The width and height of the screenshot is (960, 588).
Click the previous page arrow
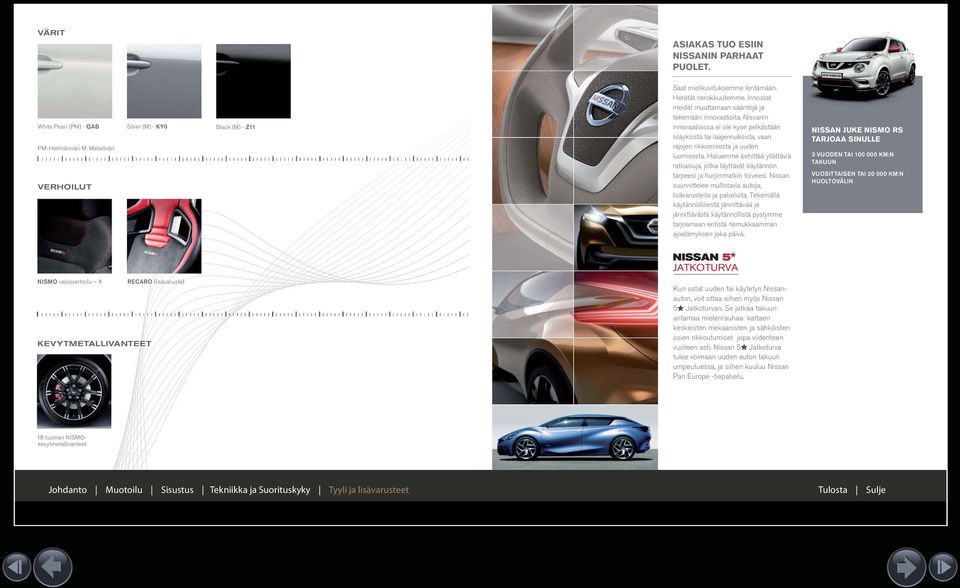click(53, 567)
